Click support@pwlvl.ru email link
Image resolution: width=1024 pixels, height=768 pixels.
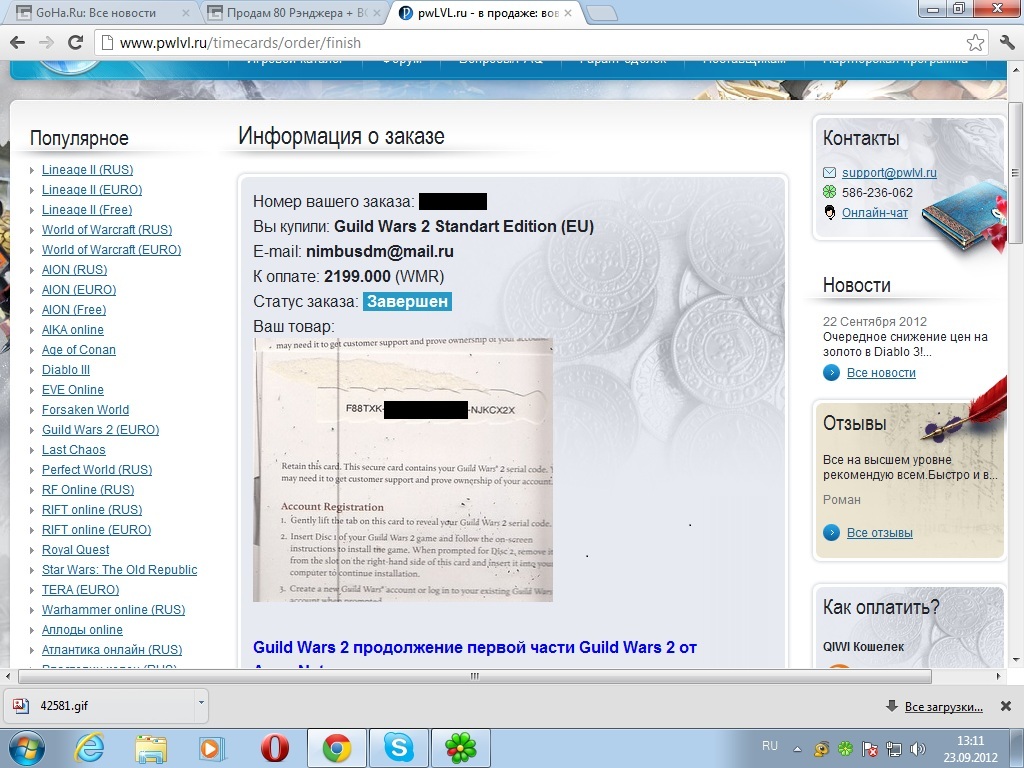tap(889, 172)
